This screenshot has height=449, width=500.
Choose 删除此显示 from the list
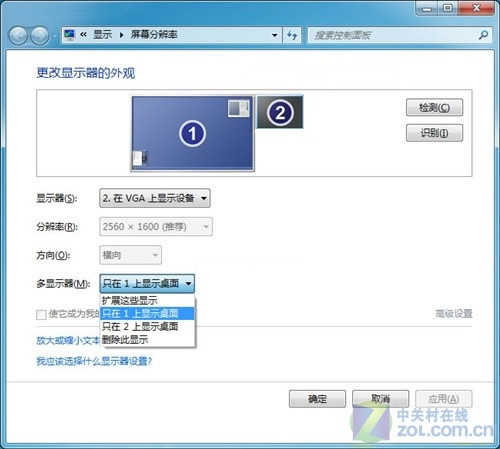(147, 340)
